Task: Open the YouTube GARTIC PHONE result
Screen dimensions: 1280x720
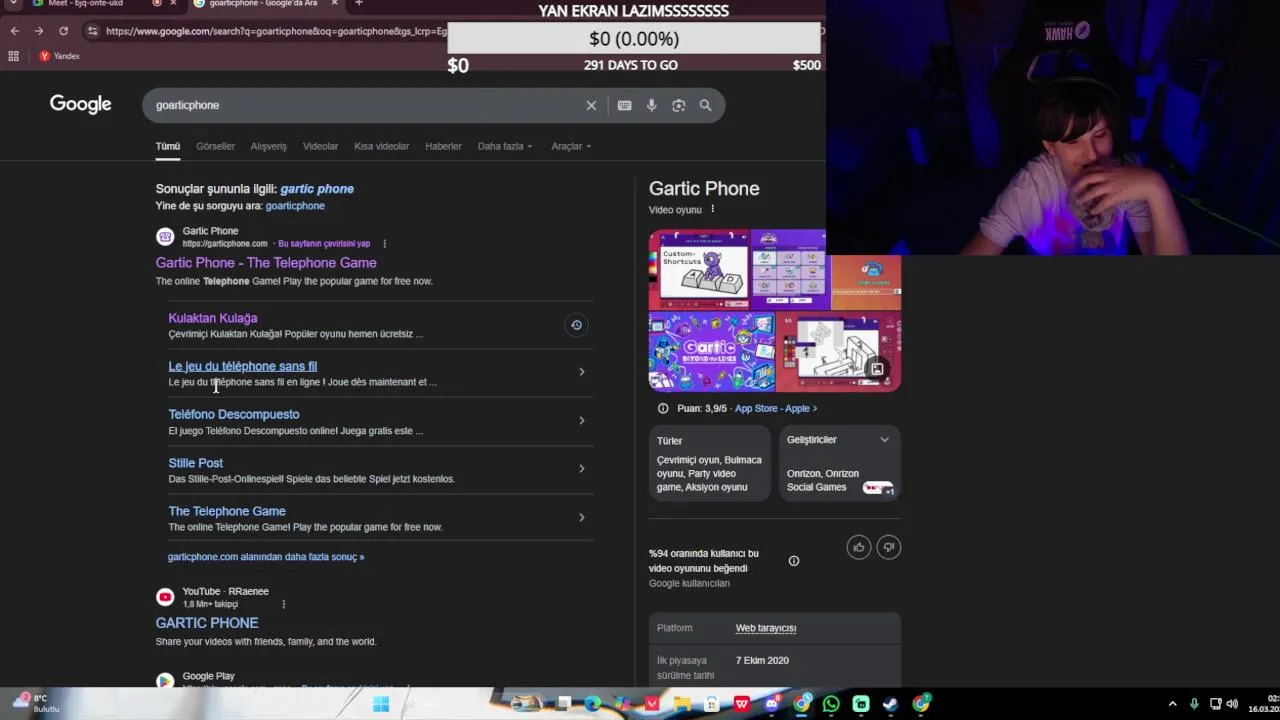Action: tap(207, 623)
